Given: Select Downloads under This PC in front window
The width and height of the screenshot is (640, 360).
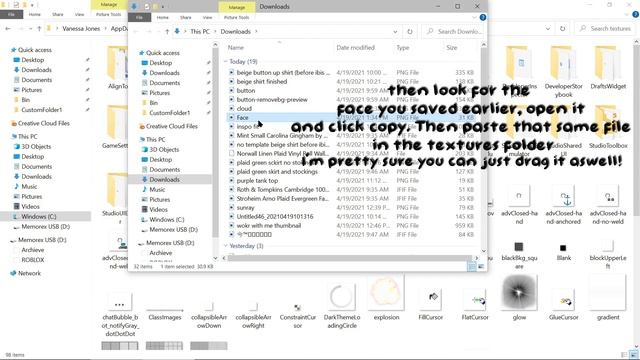Looking at the screenshot, I should (x=164, y=180).
